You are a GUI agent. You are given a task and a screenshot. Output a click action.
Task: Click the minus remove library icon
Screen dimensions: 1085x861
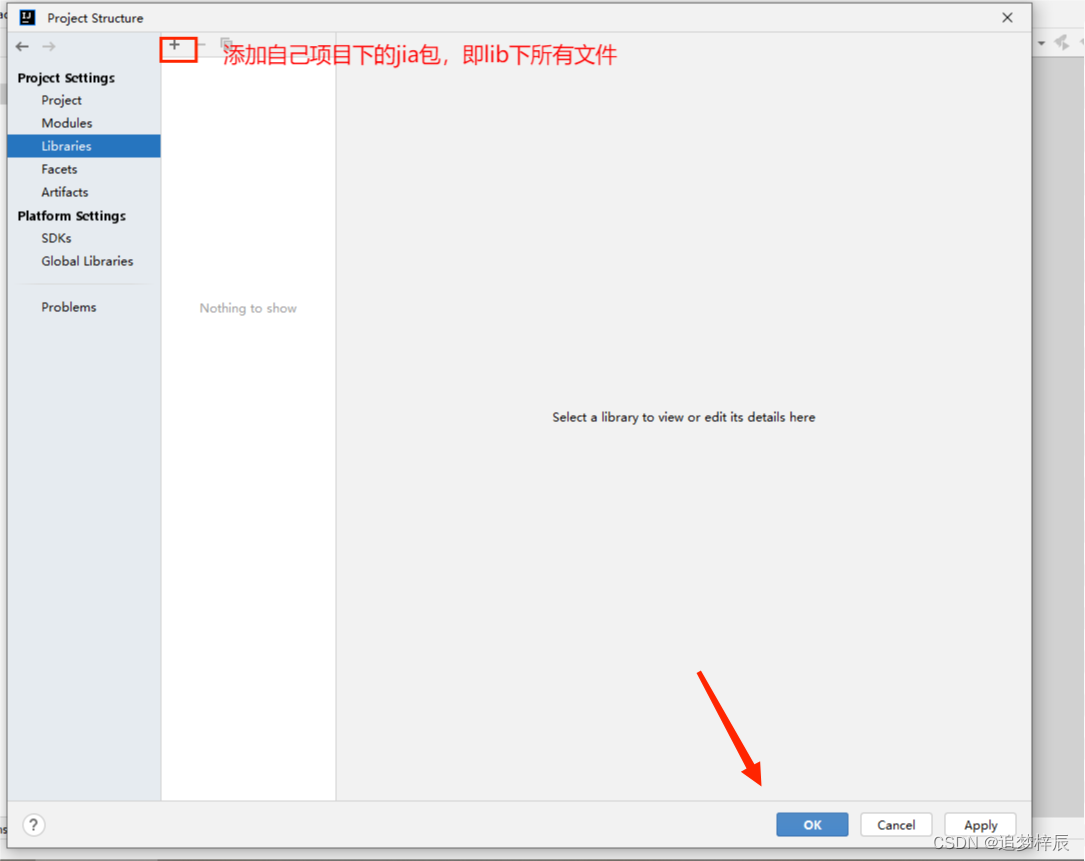tap(201, 45)
